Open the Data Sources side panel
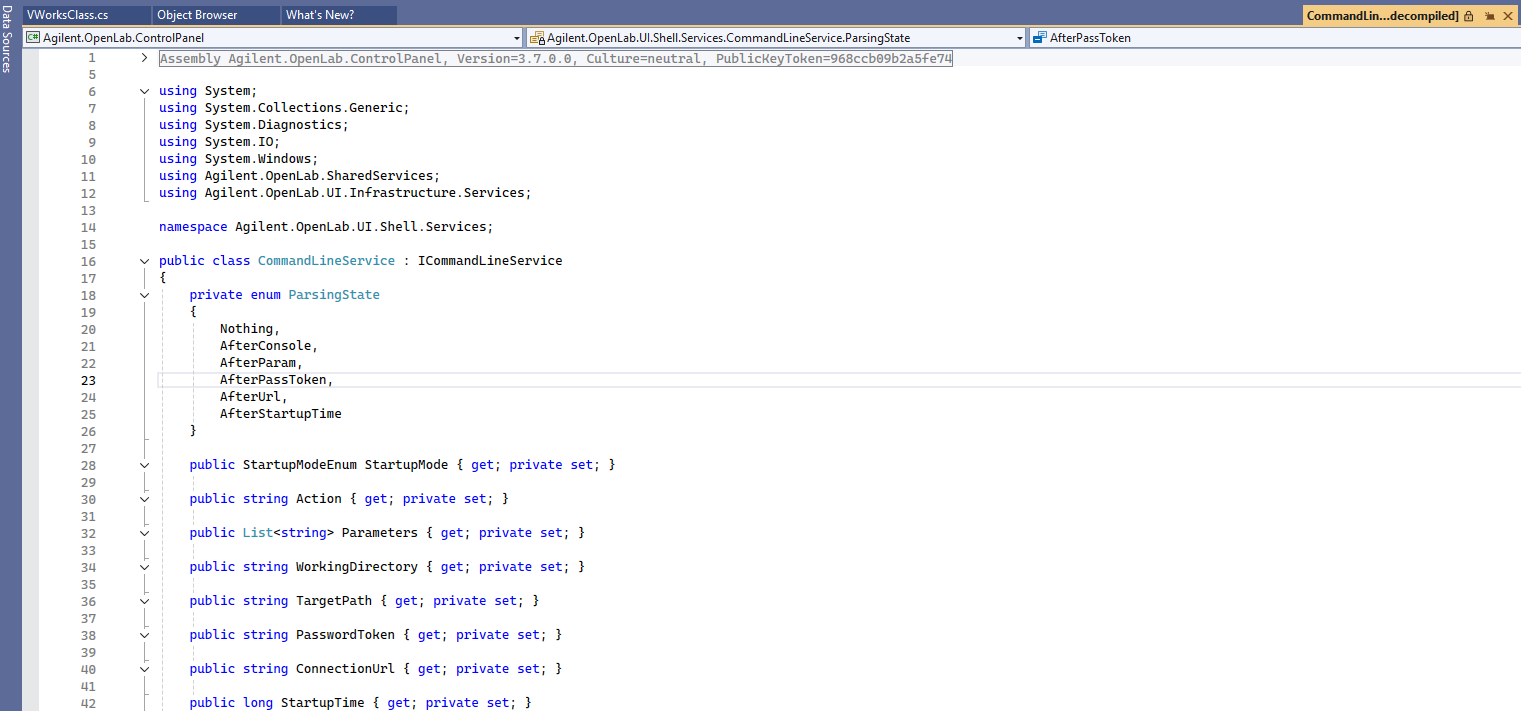1521x711 pixels. coord(7,37)
